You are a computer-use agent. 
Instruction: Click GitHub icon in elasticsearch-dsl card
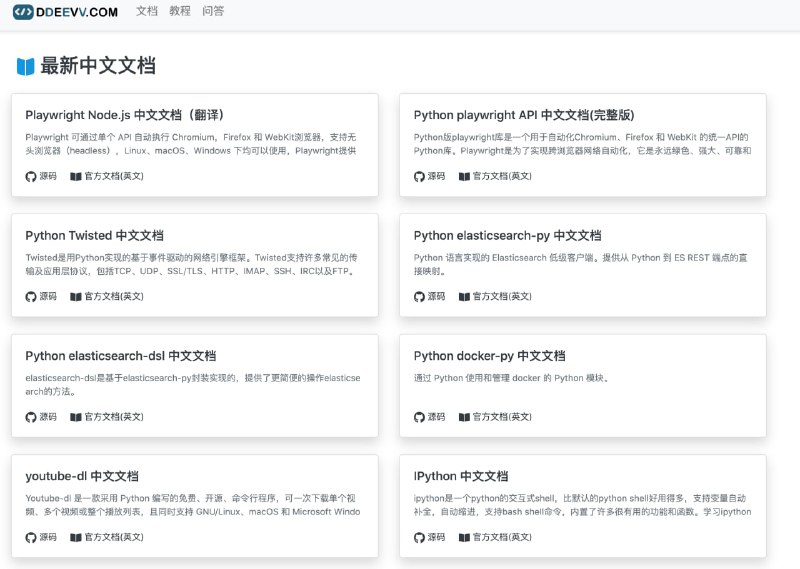[31, 417]
